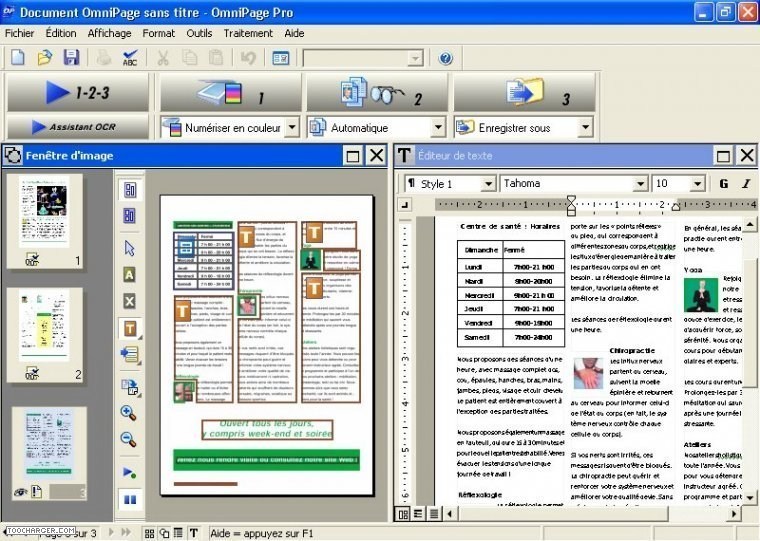
Task: Open the Format menu
Action: (158, 33)
